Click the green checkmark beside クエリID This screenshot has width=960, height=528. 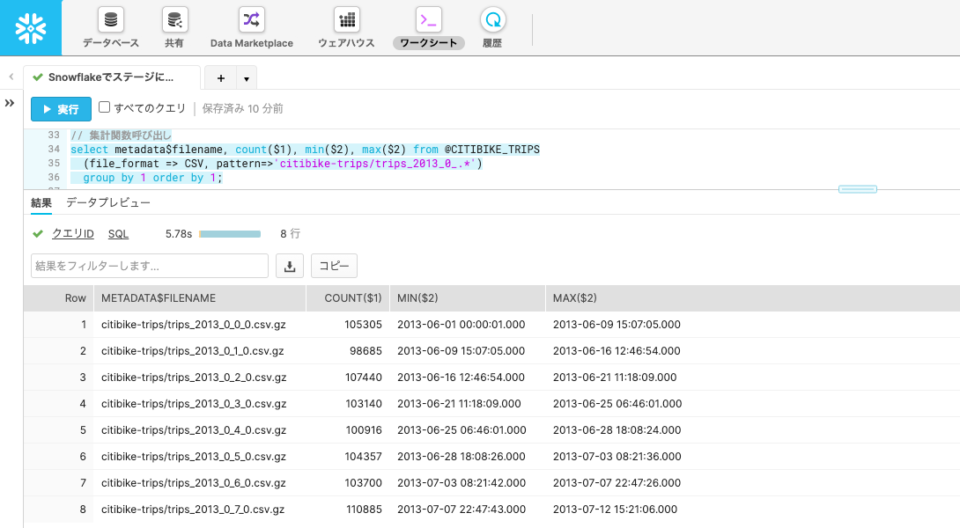point(38,233)
